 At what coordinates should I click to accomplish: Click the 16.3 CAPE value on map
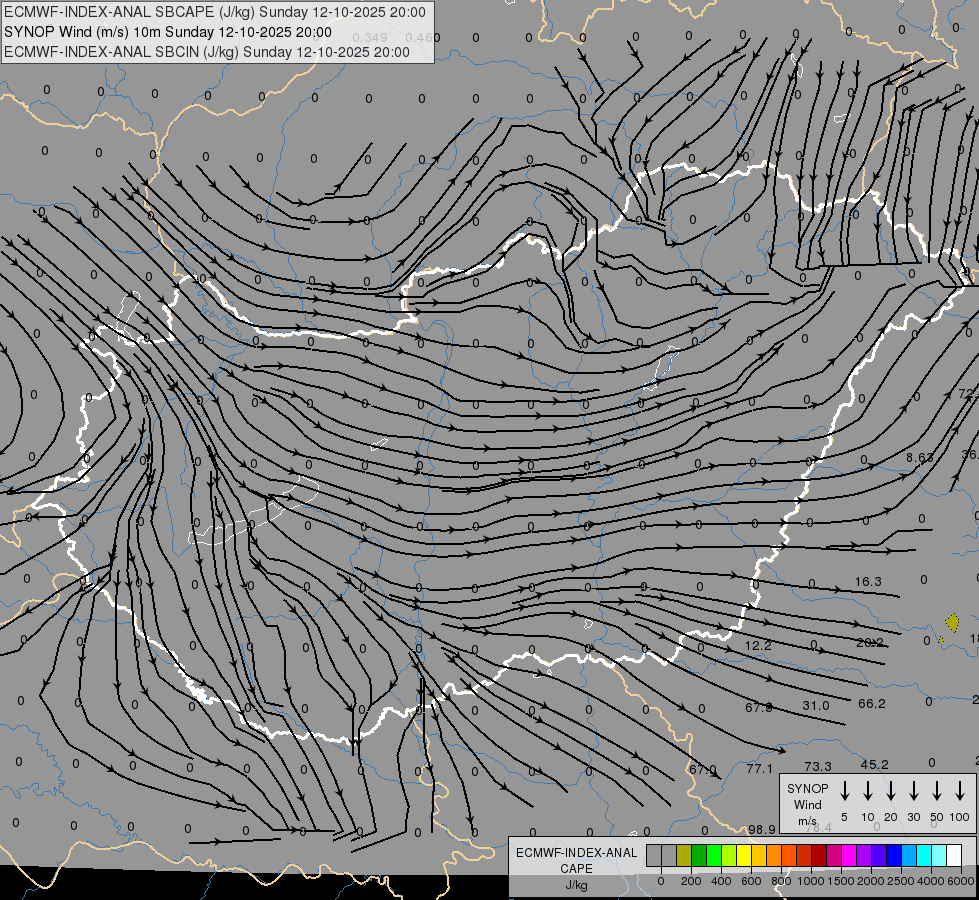point(868,581)
